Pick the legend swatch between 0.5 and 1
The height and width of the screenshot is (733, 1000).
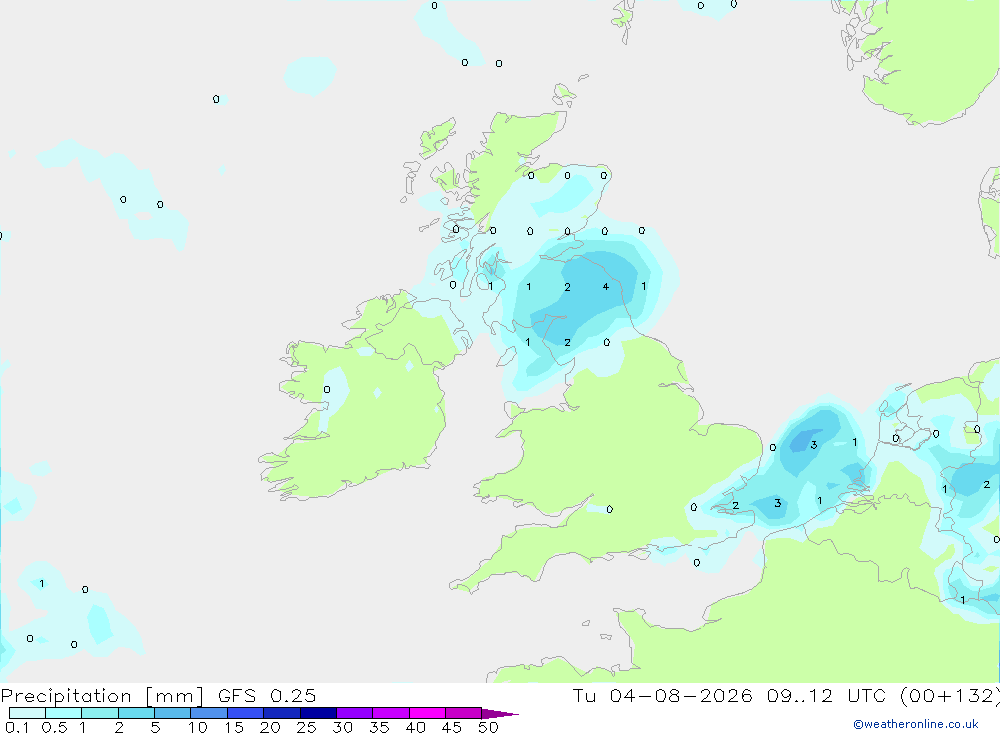(63, 713)
